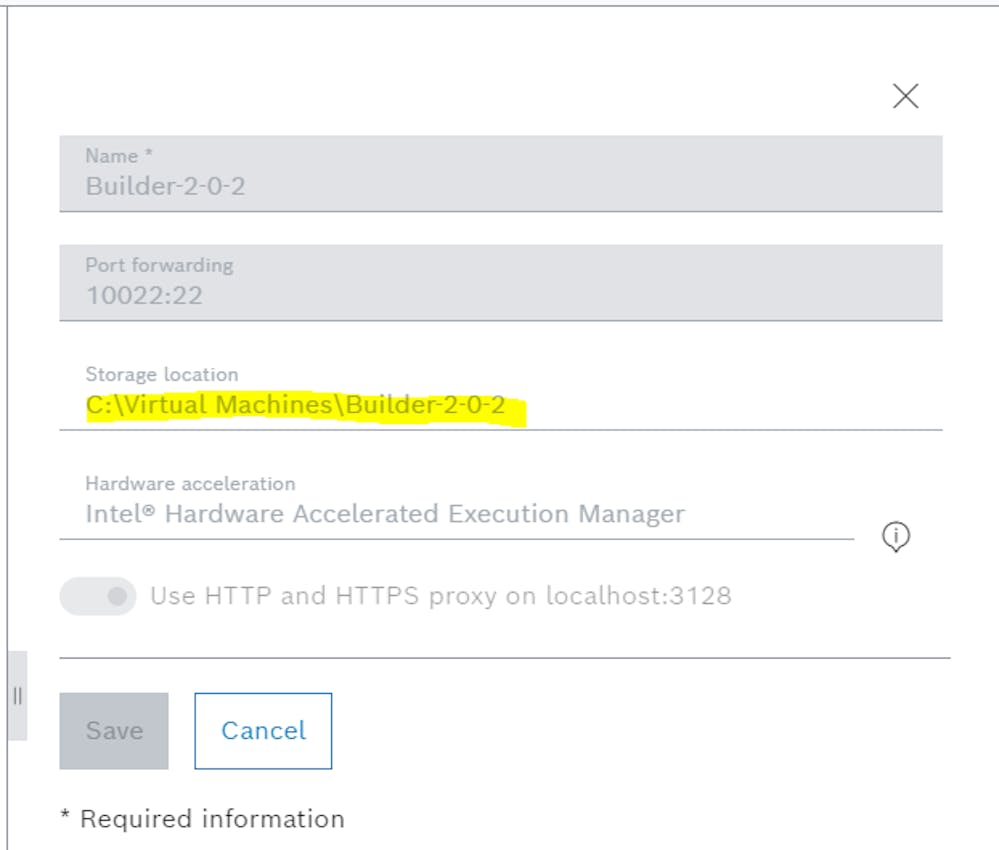Click the underline beneath Storage location field
This screenshot has height=850, width=999.
(500, 429)
